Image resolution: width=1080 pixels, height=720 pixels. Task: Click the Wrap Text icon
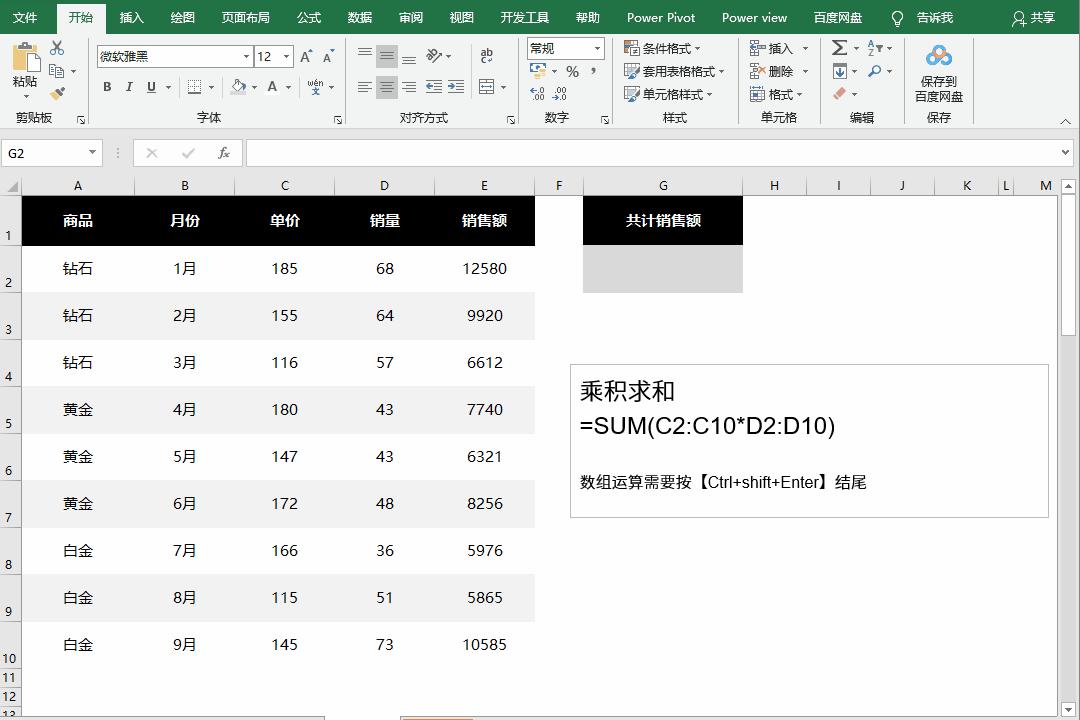point(486,56)
